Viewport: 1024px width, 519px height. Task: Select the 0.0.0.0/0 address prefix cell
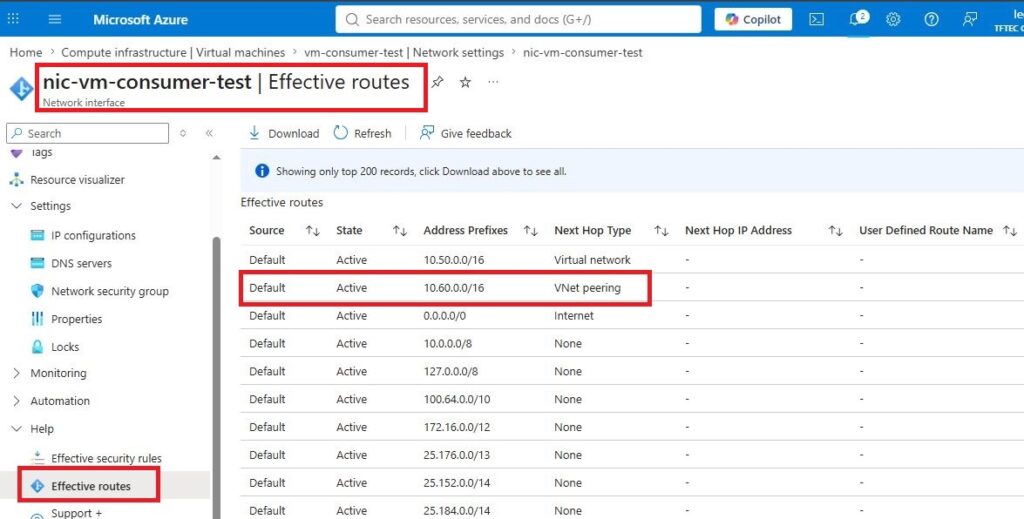coord(445,316)
